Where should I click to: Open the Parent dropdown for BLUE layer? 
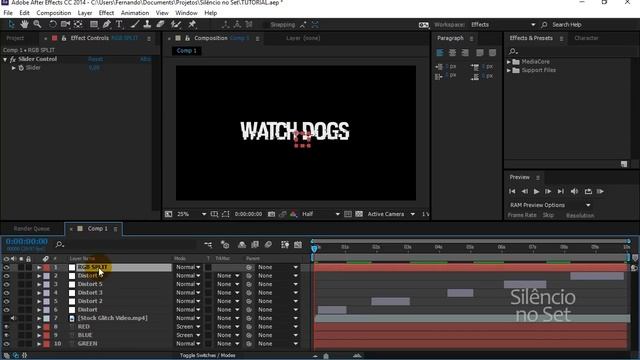click(278, 336)
